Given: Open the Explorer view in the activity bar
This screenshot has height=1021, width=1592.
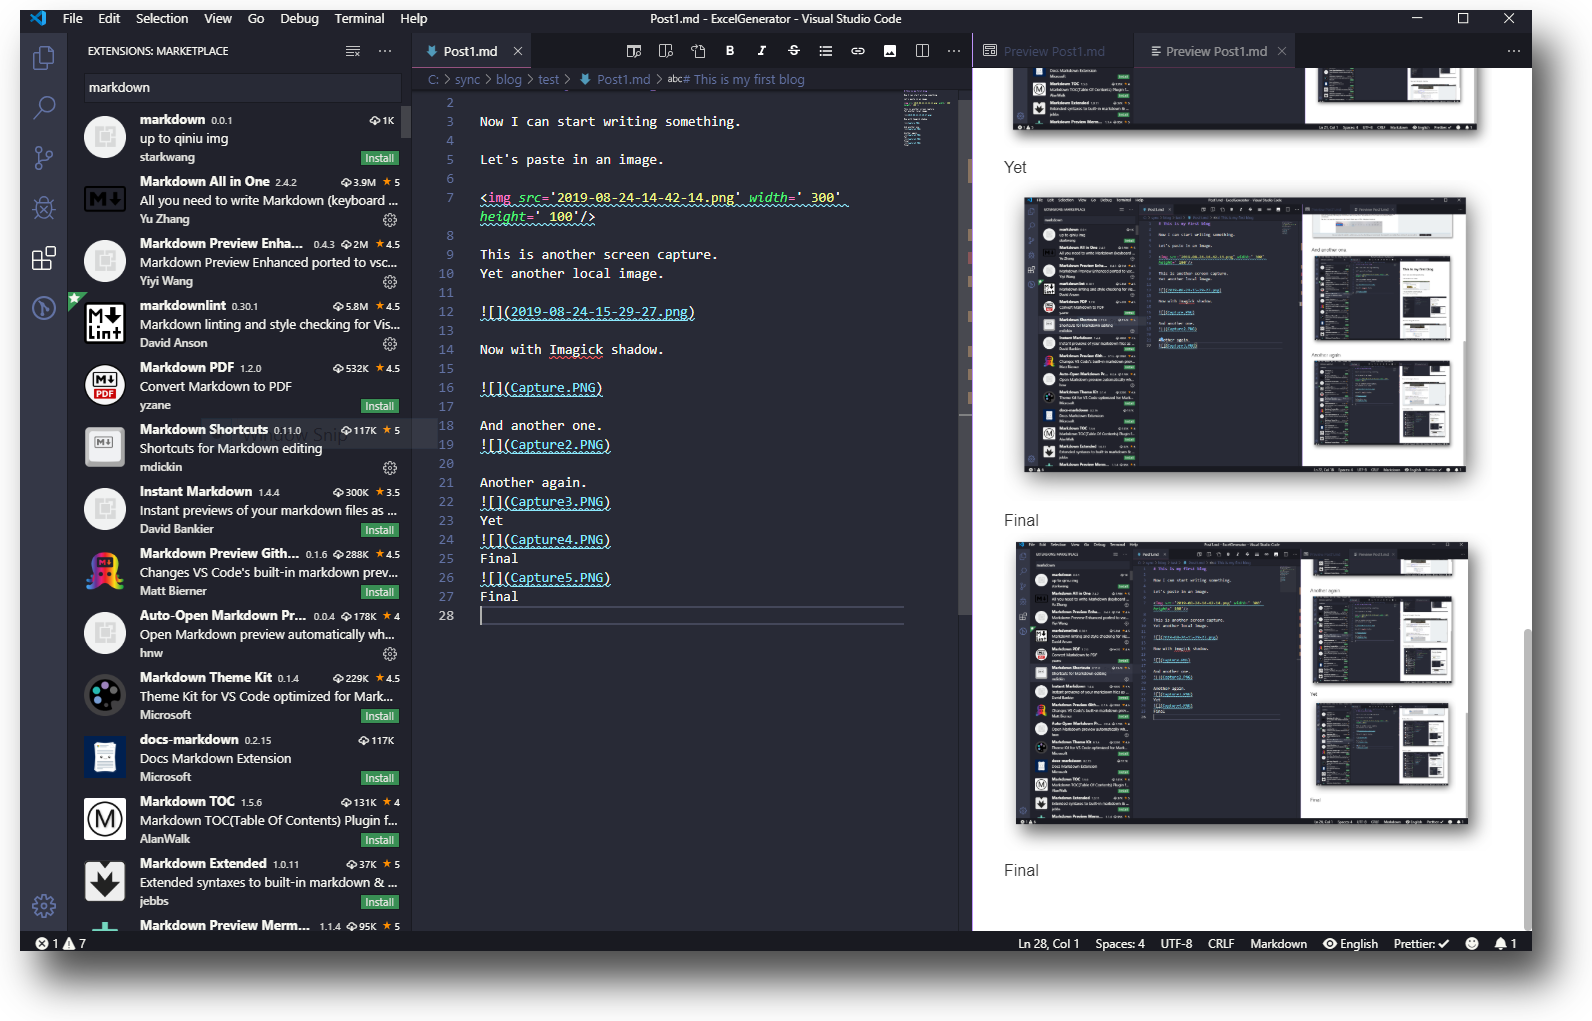Looking at the screenshot, I should click(43, 58).
